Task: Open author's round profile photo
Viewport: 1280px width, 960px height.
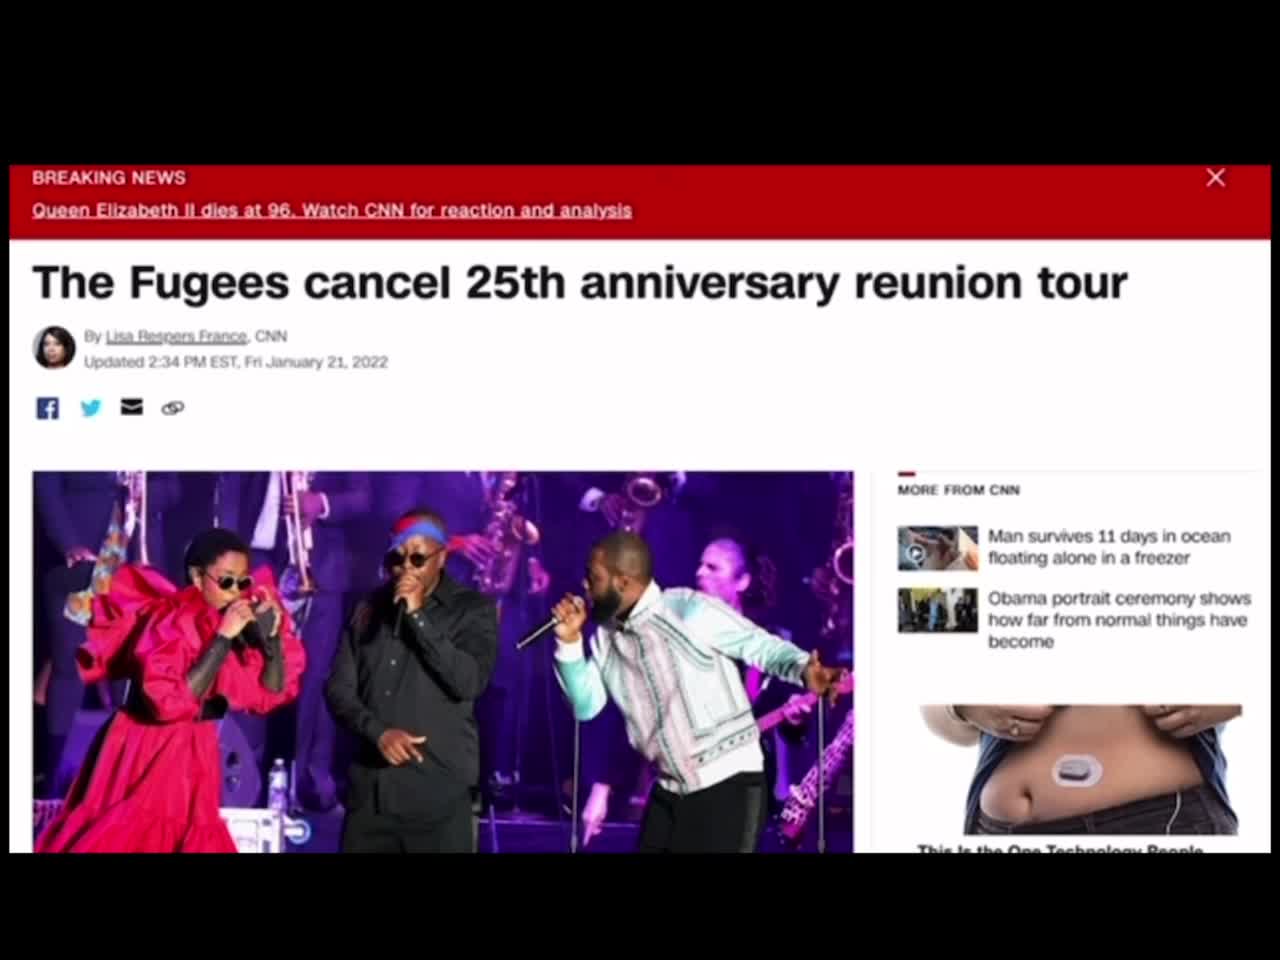Action: tap(54, 347)
